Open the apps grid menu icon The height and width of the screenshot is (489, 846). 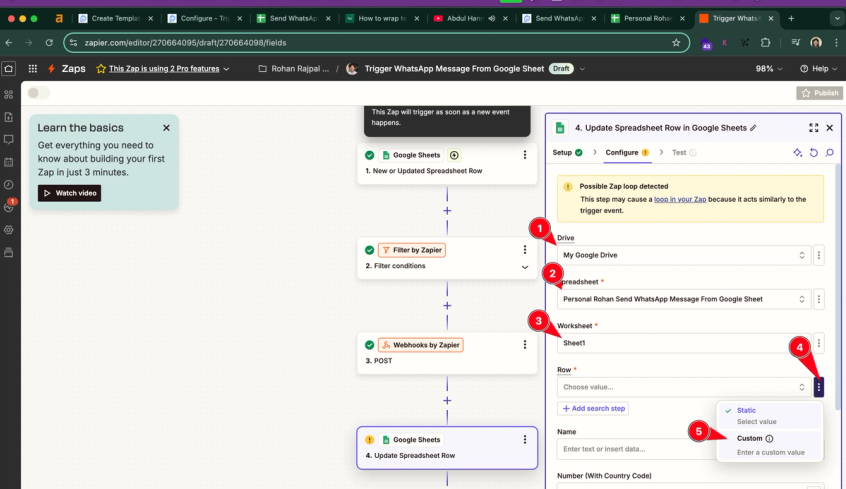point(32,69)
